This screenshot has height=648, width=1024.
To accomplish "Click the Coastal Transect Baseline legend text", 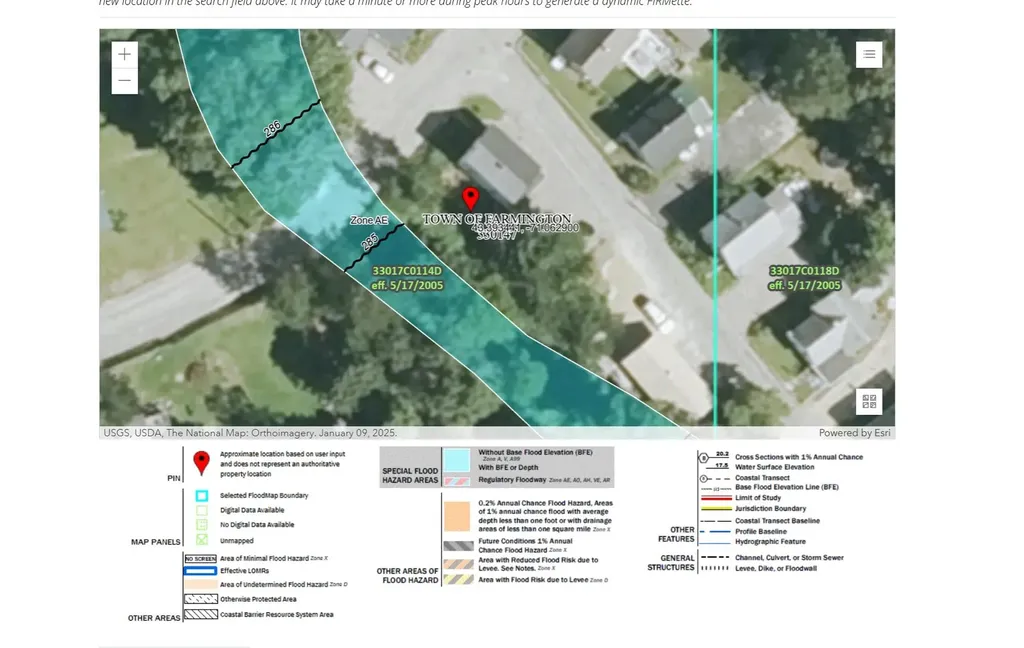I will click(x=777, y=521).
